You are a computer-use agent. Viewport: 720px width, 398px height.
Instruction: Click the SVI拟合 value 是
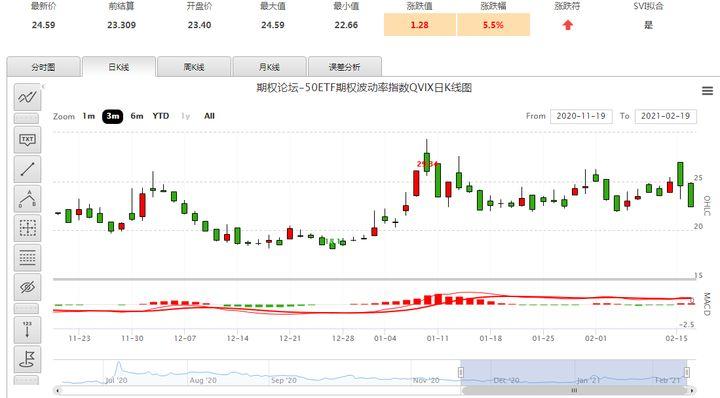point(648,25)
